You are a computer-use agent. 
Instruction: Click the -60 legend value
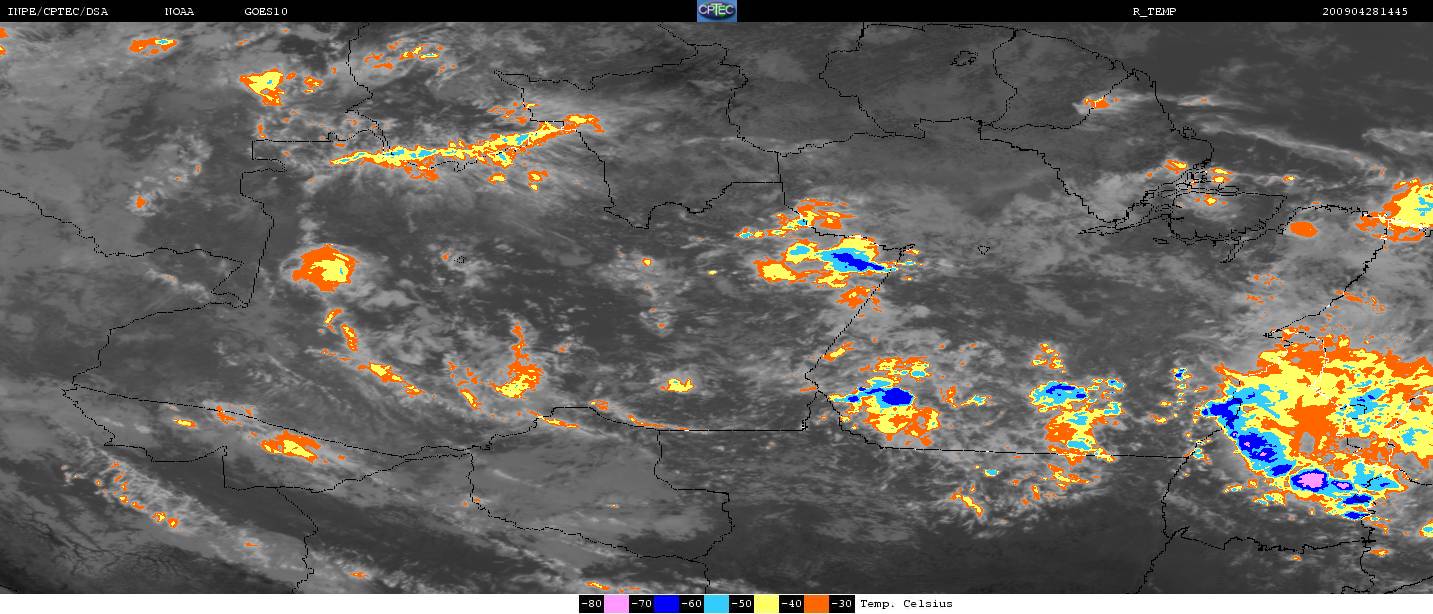tap(691, 604)
